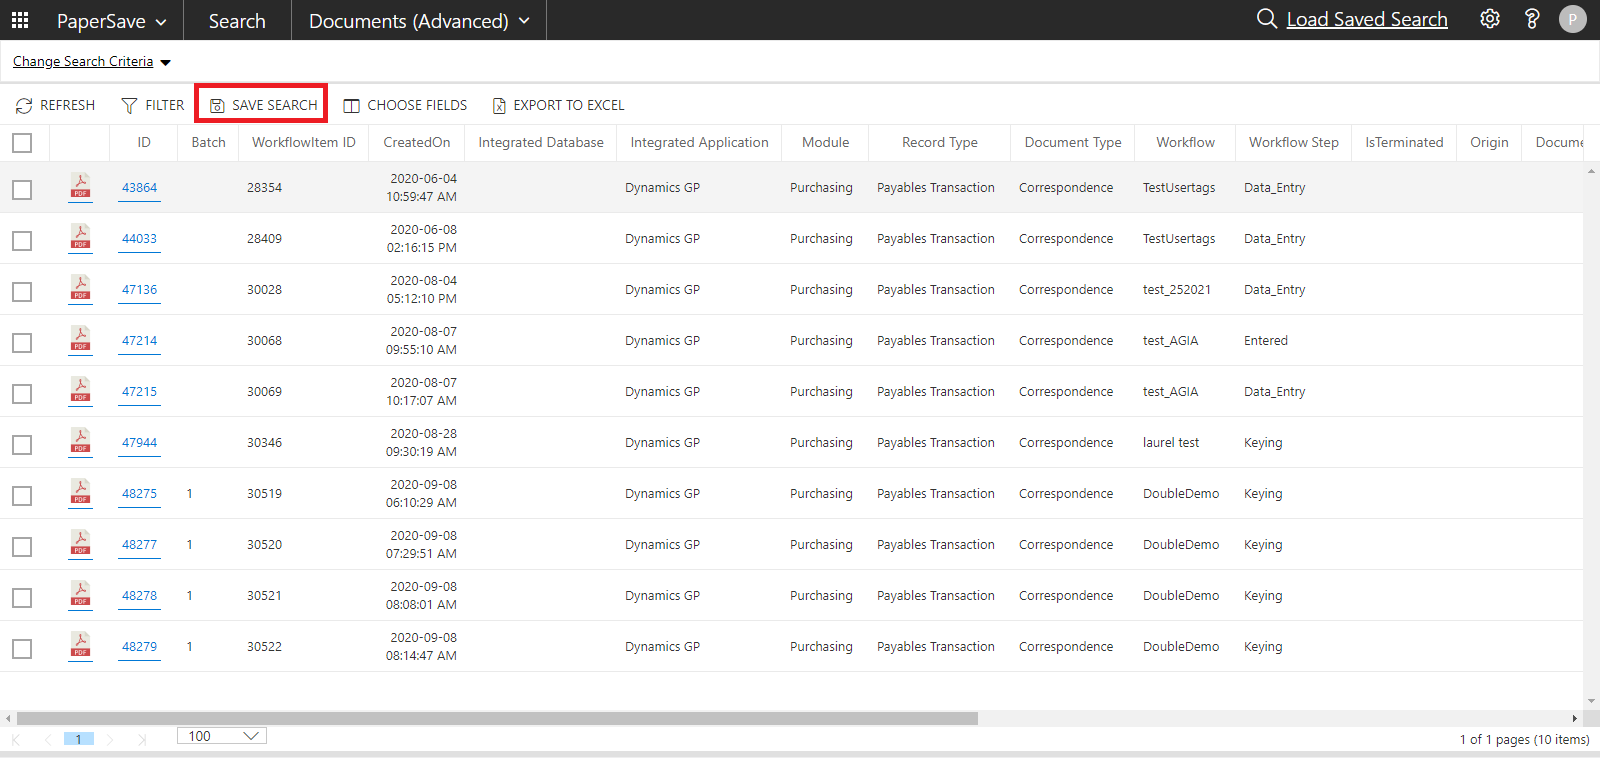Click the settings gear icon
This screenshot has width=1600, height=758.
click(1490, 19)
